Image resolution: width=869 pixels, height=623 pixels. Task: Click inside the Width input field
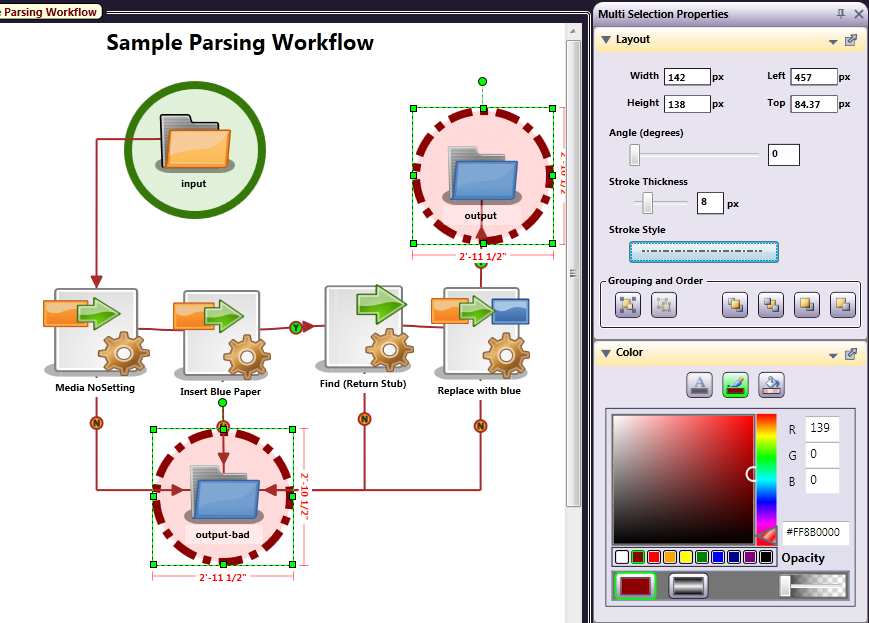point(687,76)
